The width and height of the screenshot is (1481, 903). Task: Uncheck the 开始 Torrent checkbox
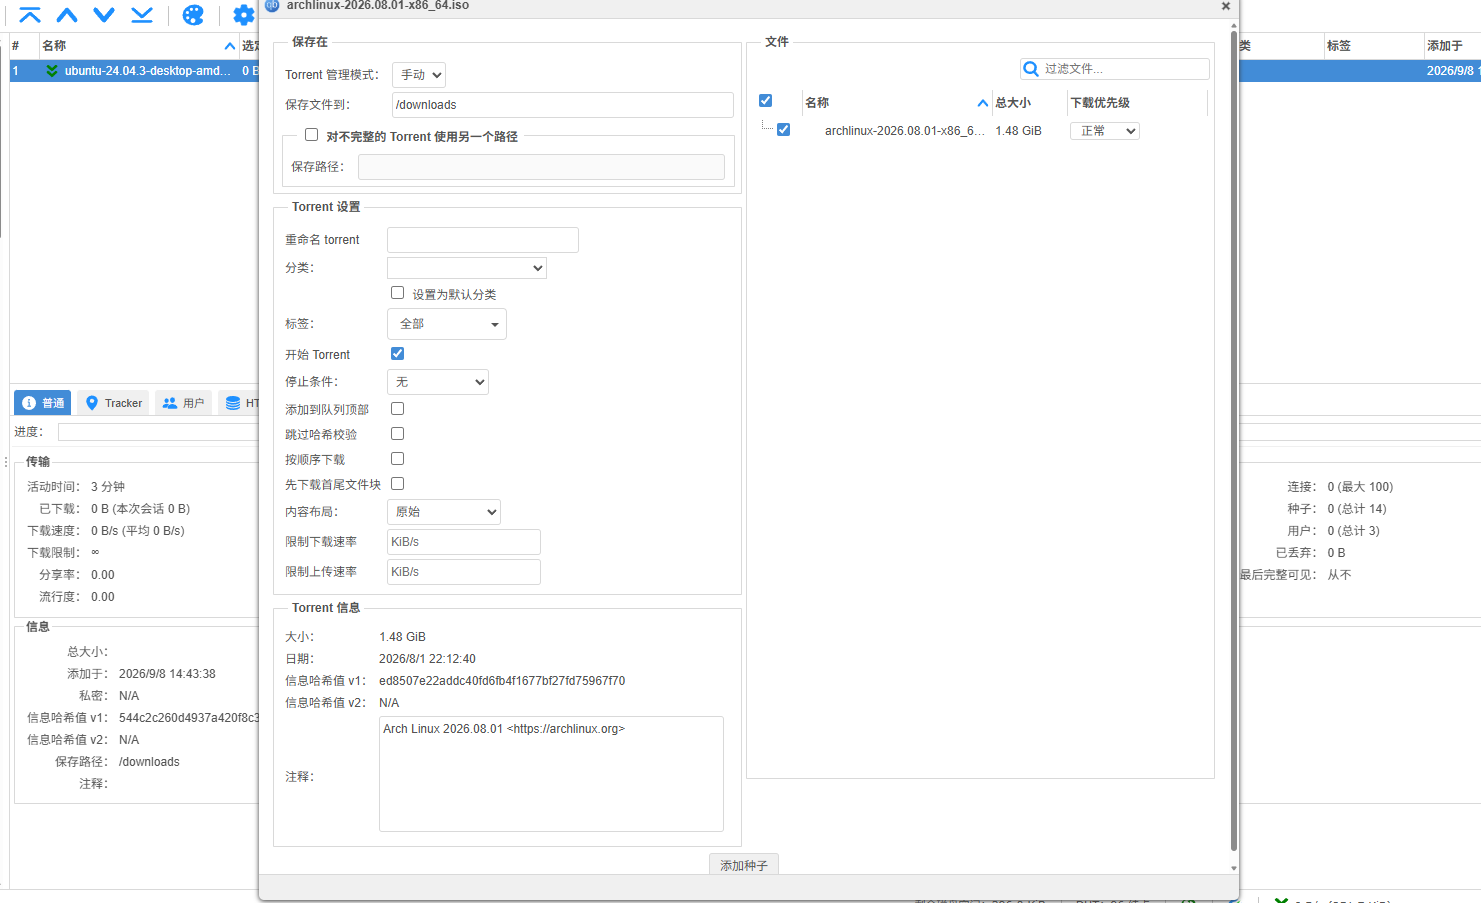(x=398, y=354)
